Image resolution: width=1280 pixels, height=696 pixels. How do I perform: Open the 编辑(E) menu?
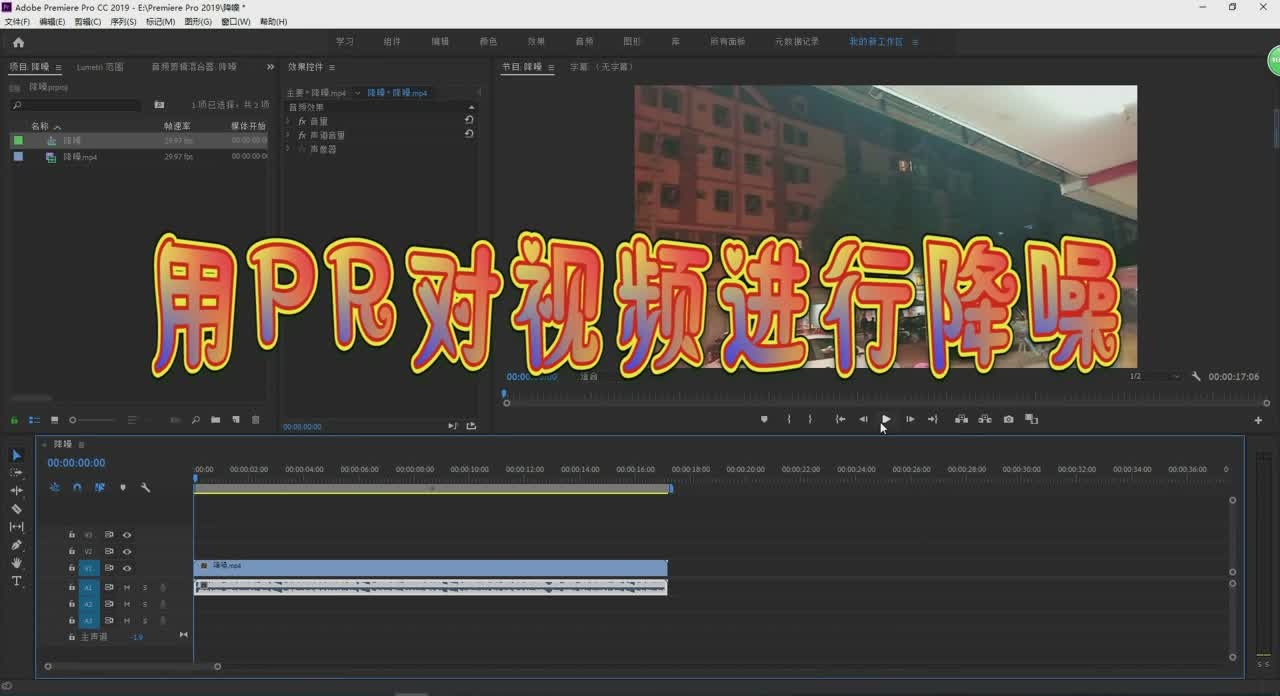tap(52, 21)
